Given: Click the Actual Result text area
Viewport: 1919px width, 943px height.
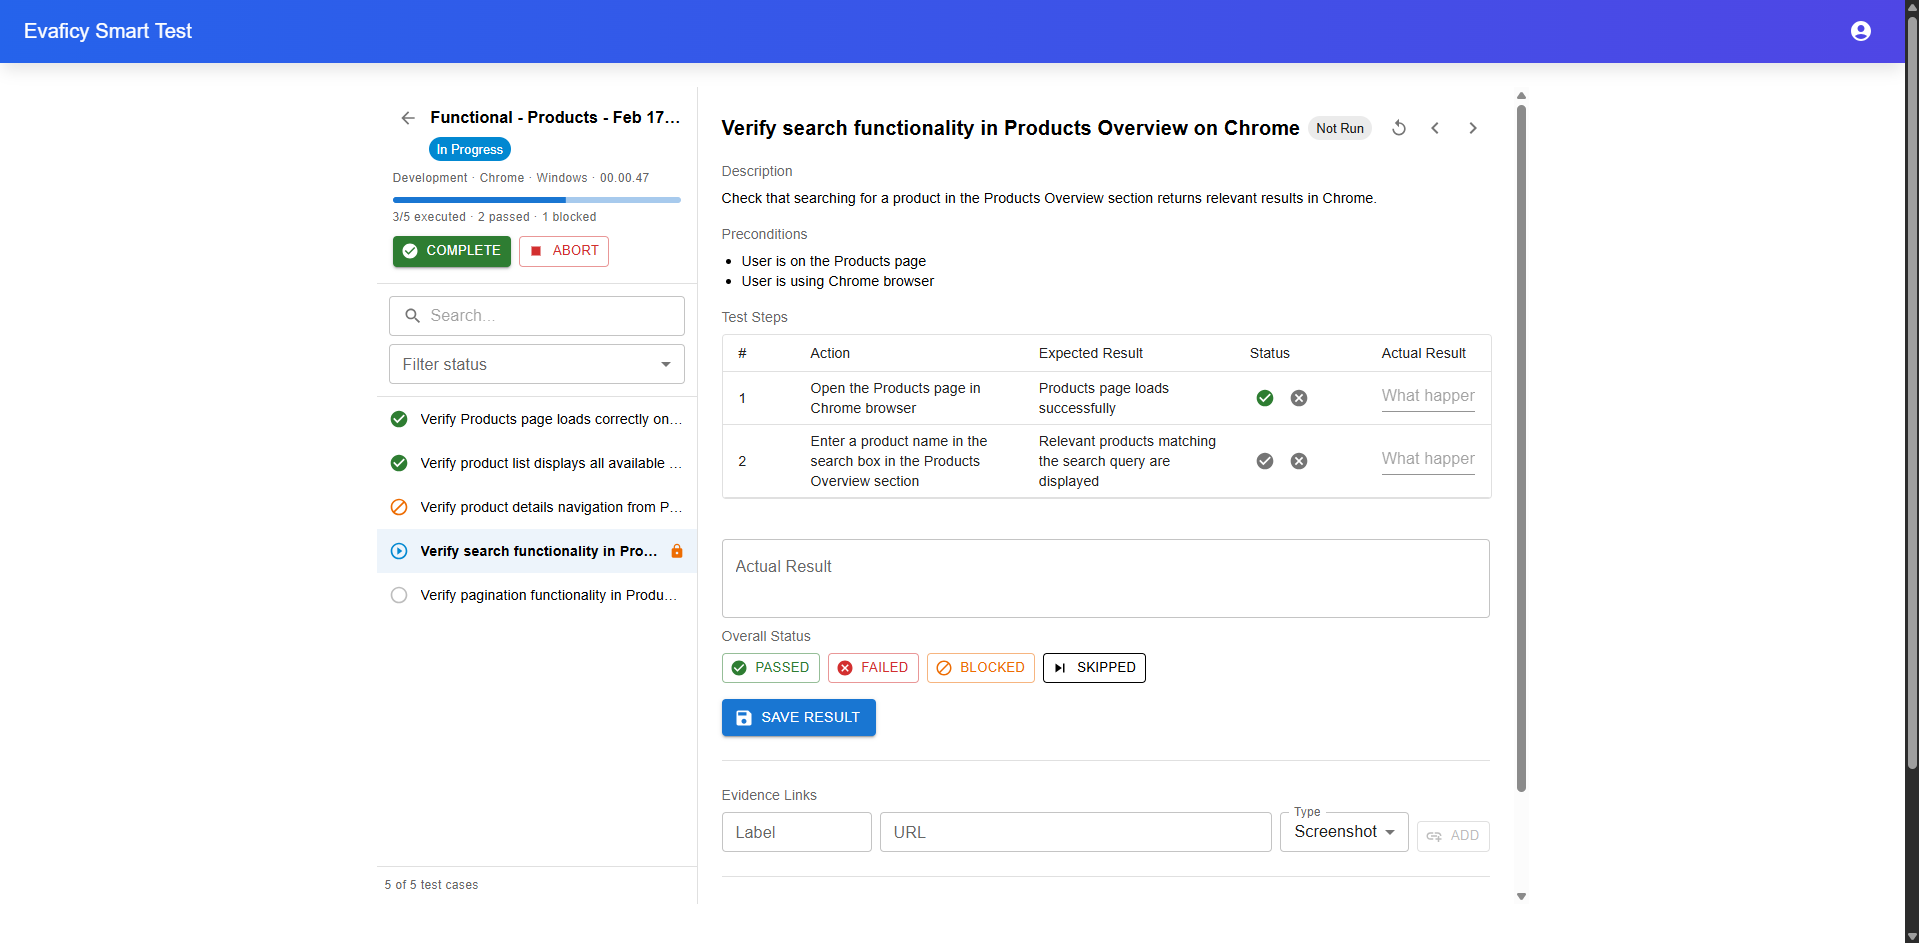Looking at the screenshot, I should [x=1106, y=579].
